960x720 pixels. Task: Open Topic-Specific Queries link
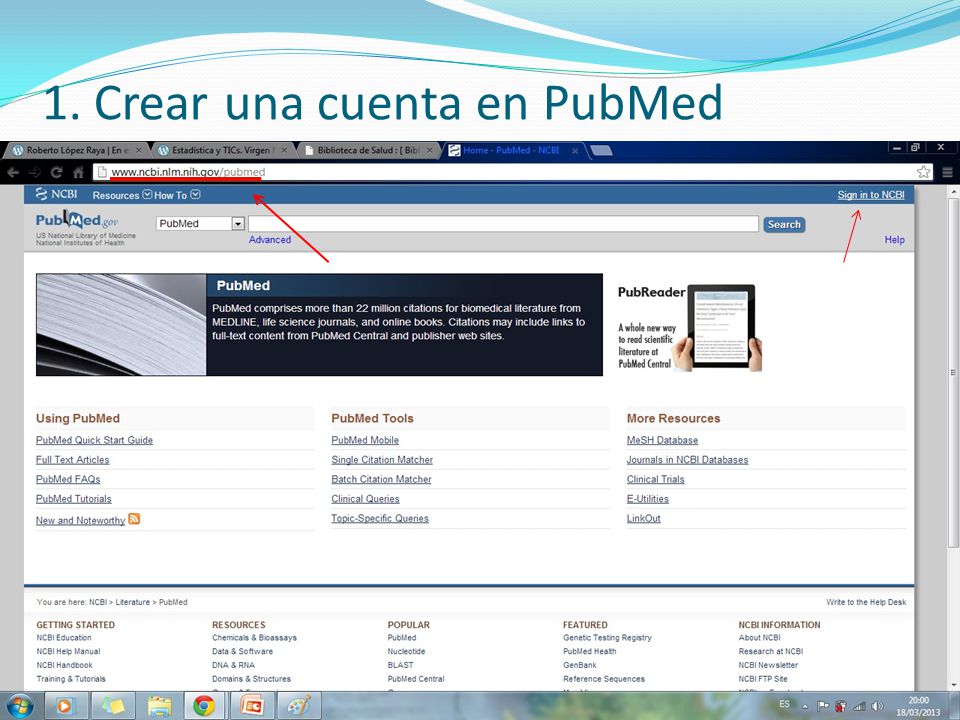pos(380,519)
